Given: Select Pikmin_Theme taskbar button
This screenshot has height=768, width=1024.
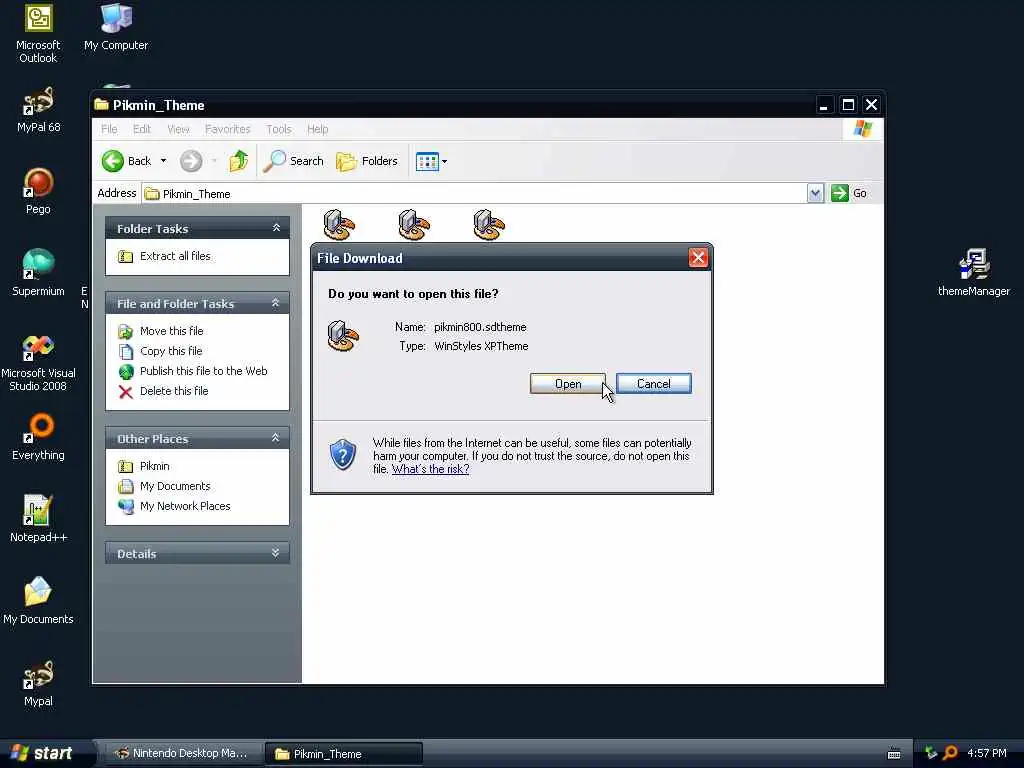Looking at the screenshot, I should coord(344,754).
